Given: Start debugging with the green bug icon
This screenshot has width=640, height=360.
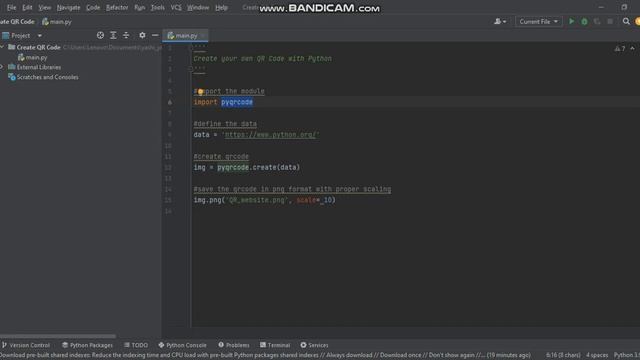Looking at the screenshot, I should [584, 21].
